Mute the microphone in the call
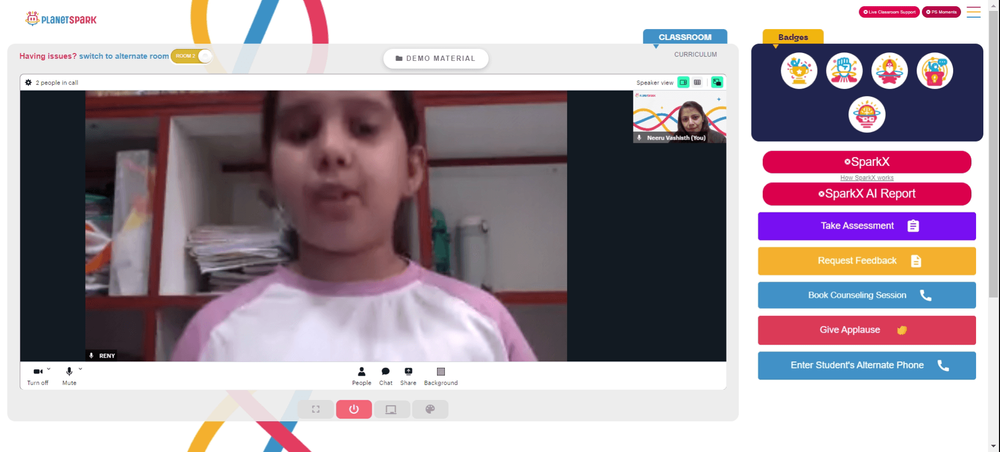 tap(69, 375)
